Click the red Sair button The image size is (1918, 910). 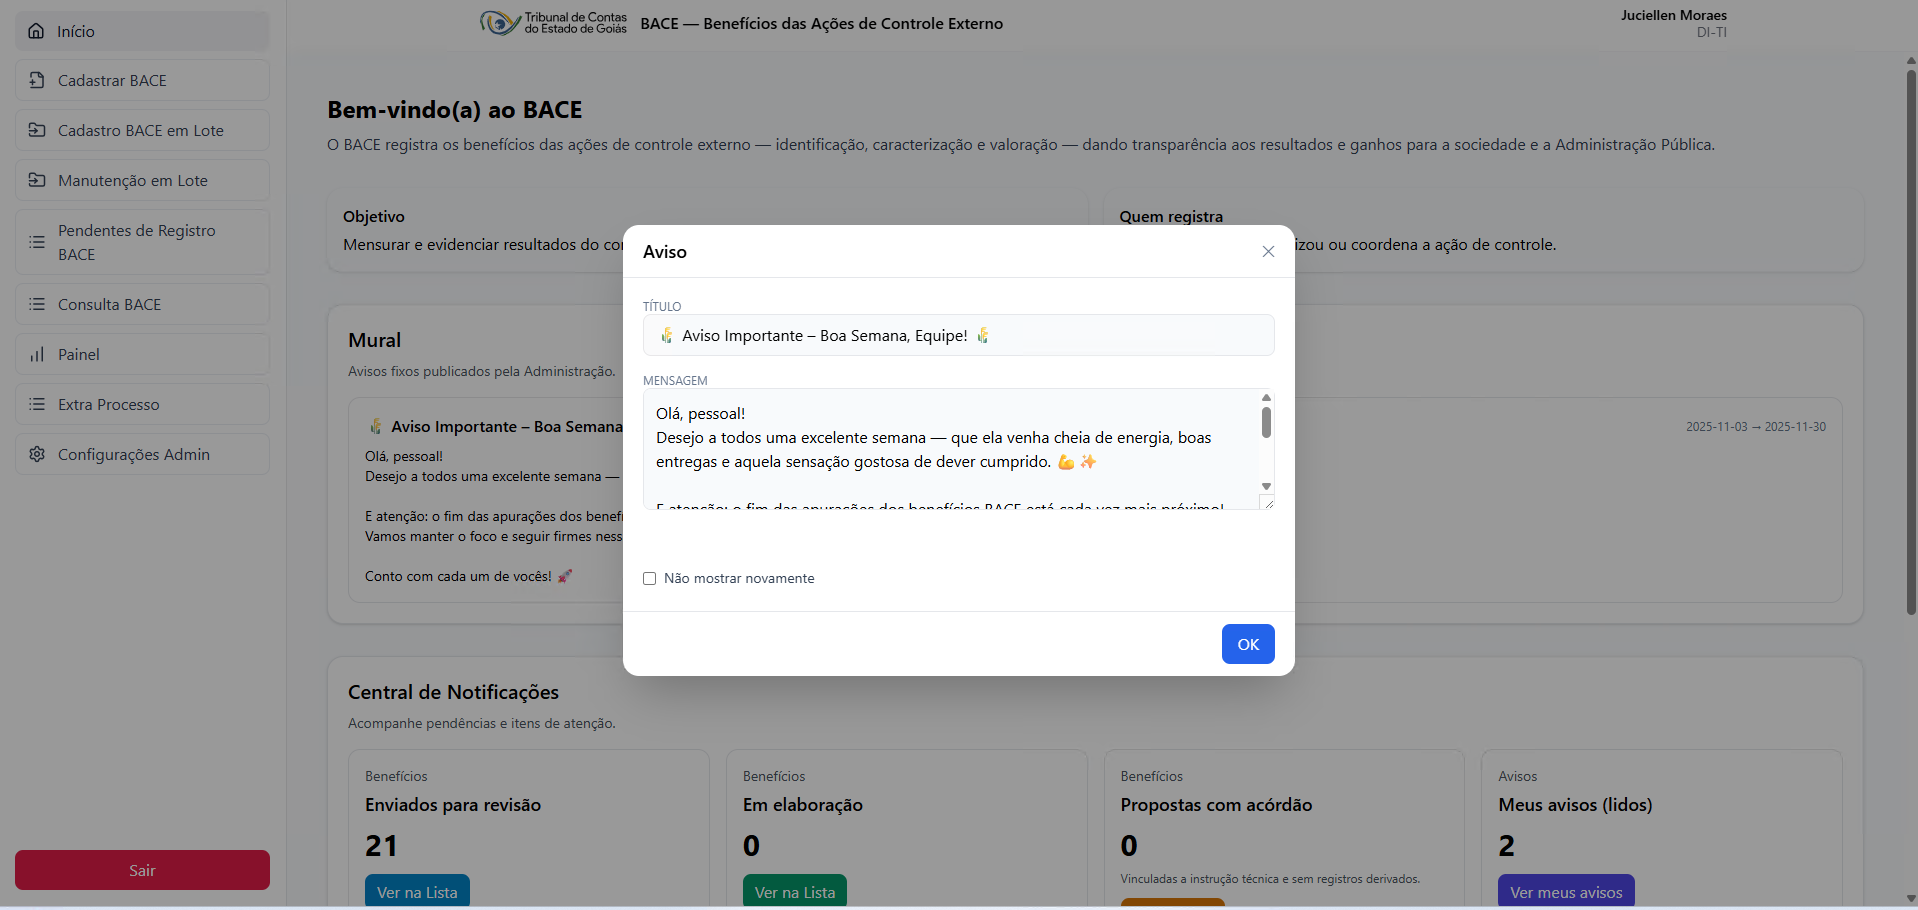[142, 870]
